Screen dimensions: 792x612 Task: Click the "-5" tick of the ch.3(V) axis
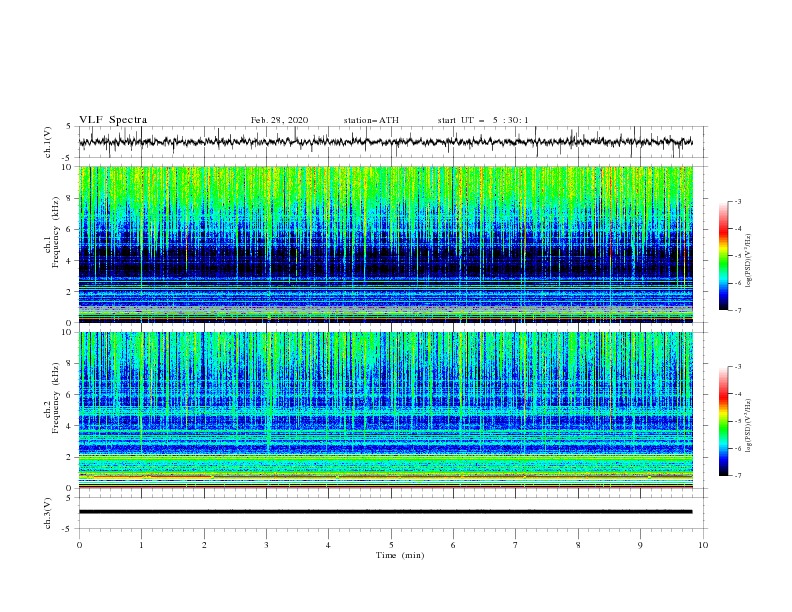coord(68,529)
